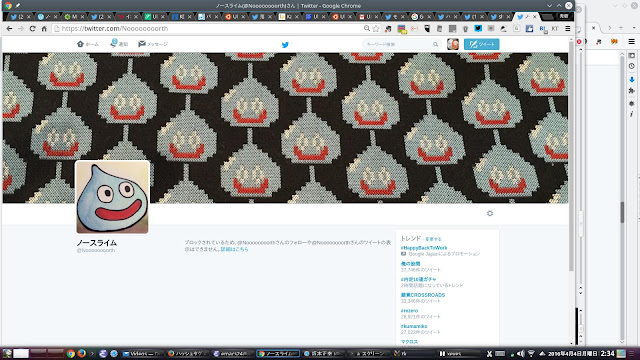640x360 pixels.
Task: Click the background window vertical scrollbar
Action: click(622, 212)
